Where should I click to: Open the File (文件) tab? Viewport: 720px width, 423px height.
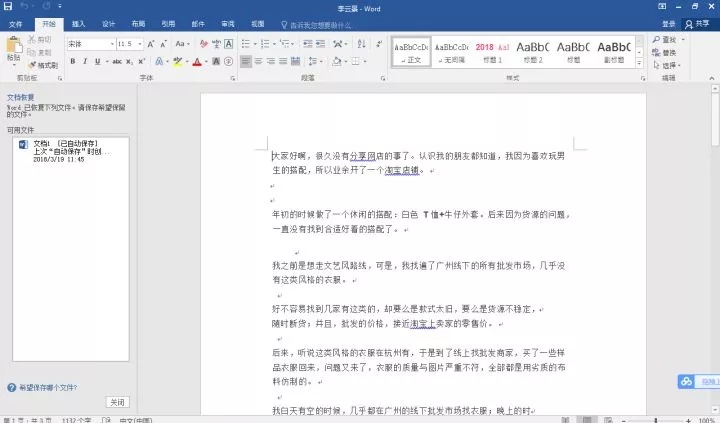pyautogui.click(x=15, y=24)
